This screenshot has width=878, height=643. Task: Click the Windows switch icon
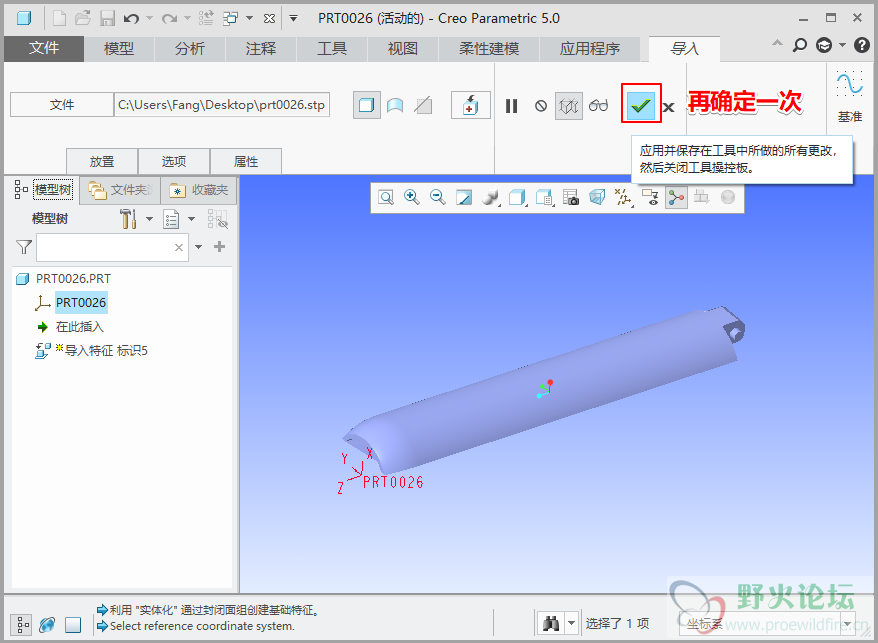click(x=231, y=18)
